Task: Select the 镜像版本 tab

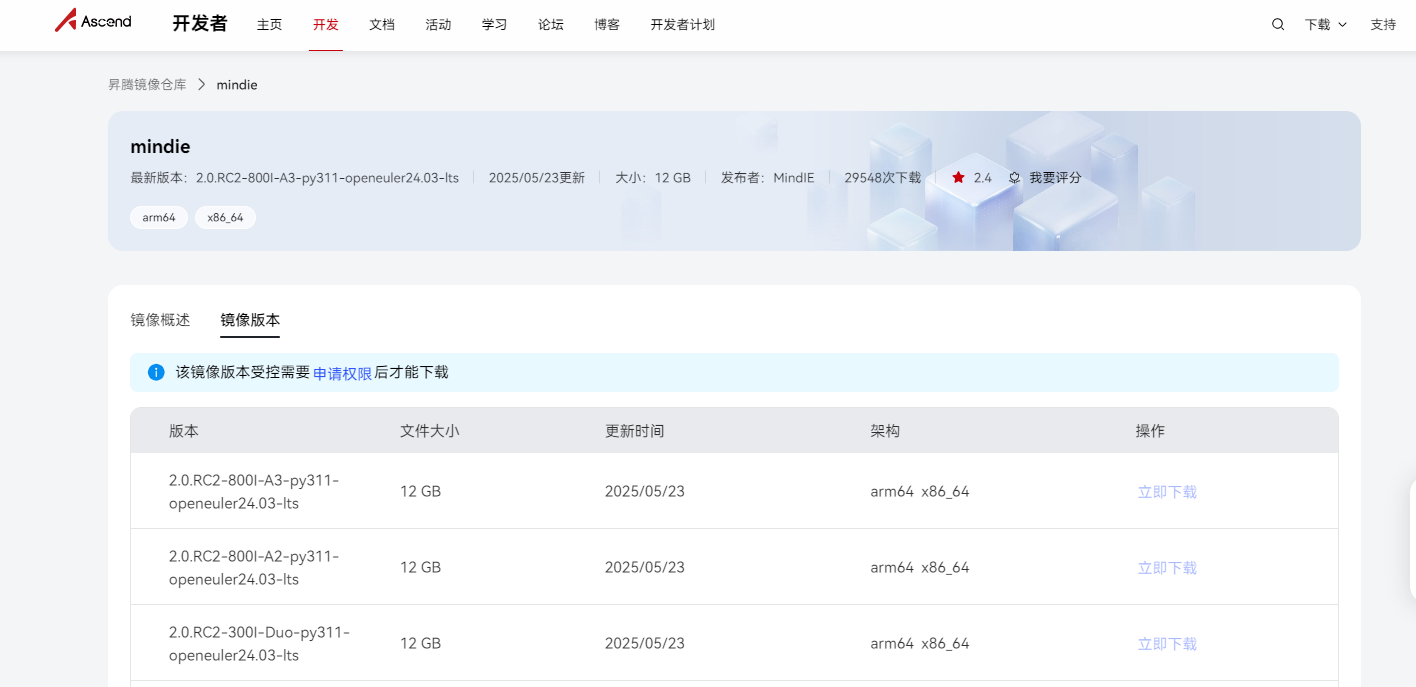Action: [x=250, y=320]
